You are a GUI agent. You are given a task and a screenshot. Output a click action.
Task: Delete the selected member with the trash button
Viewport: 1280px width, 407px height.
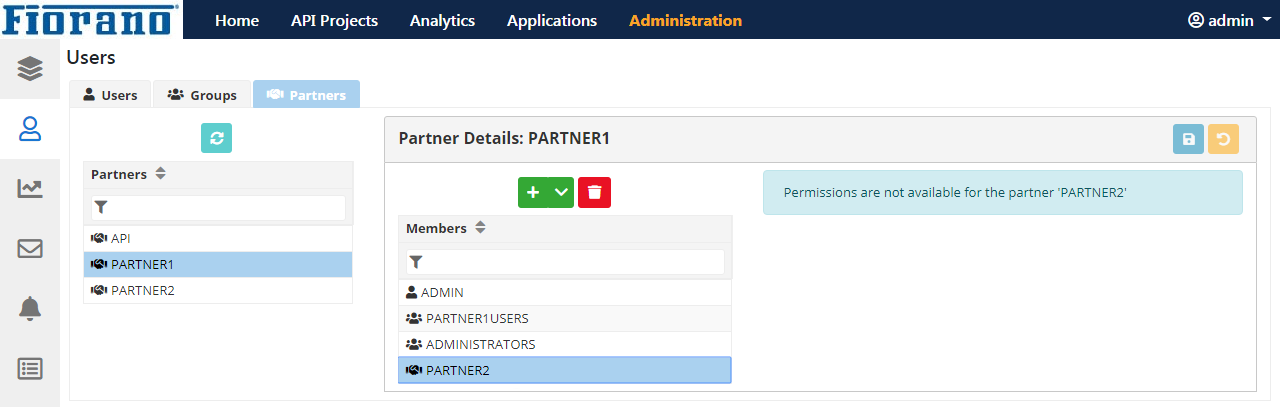tap(594, 192)
